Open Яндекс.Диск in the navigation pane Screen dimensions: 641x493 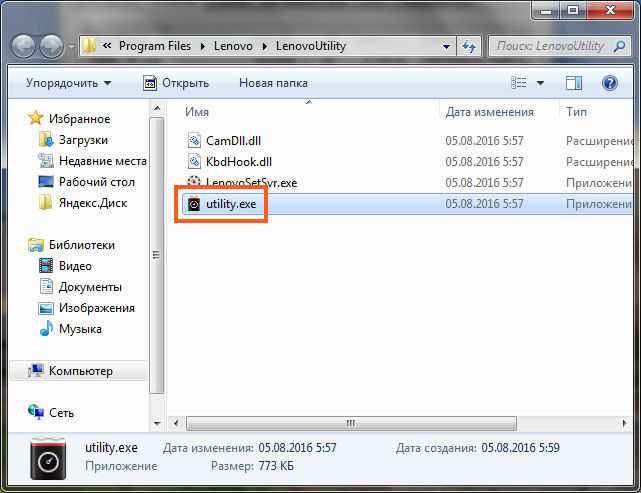click(93, 203)
